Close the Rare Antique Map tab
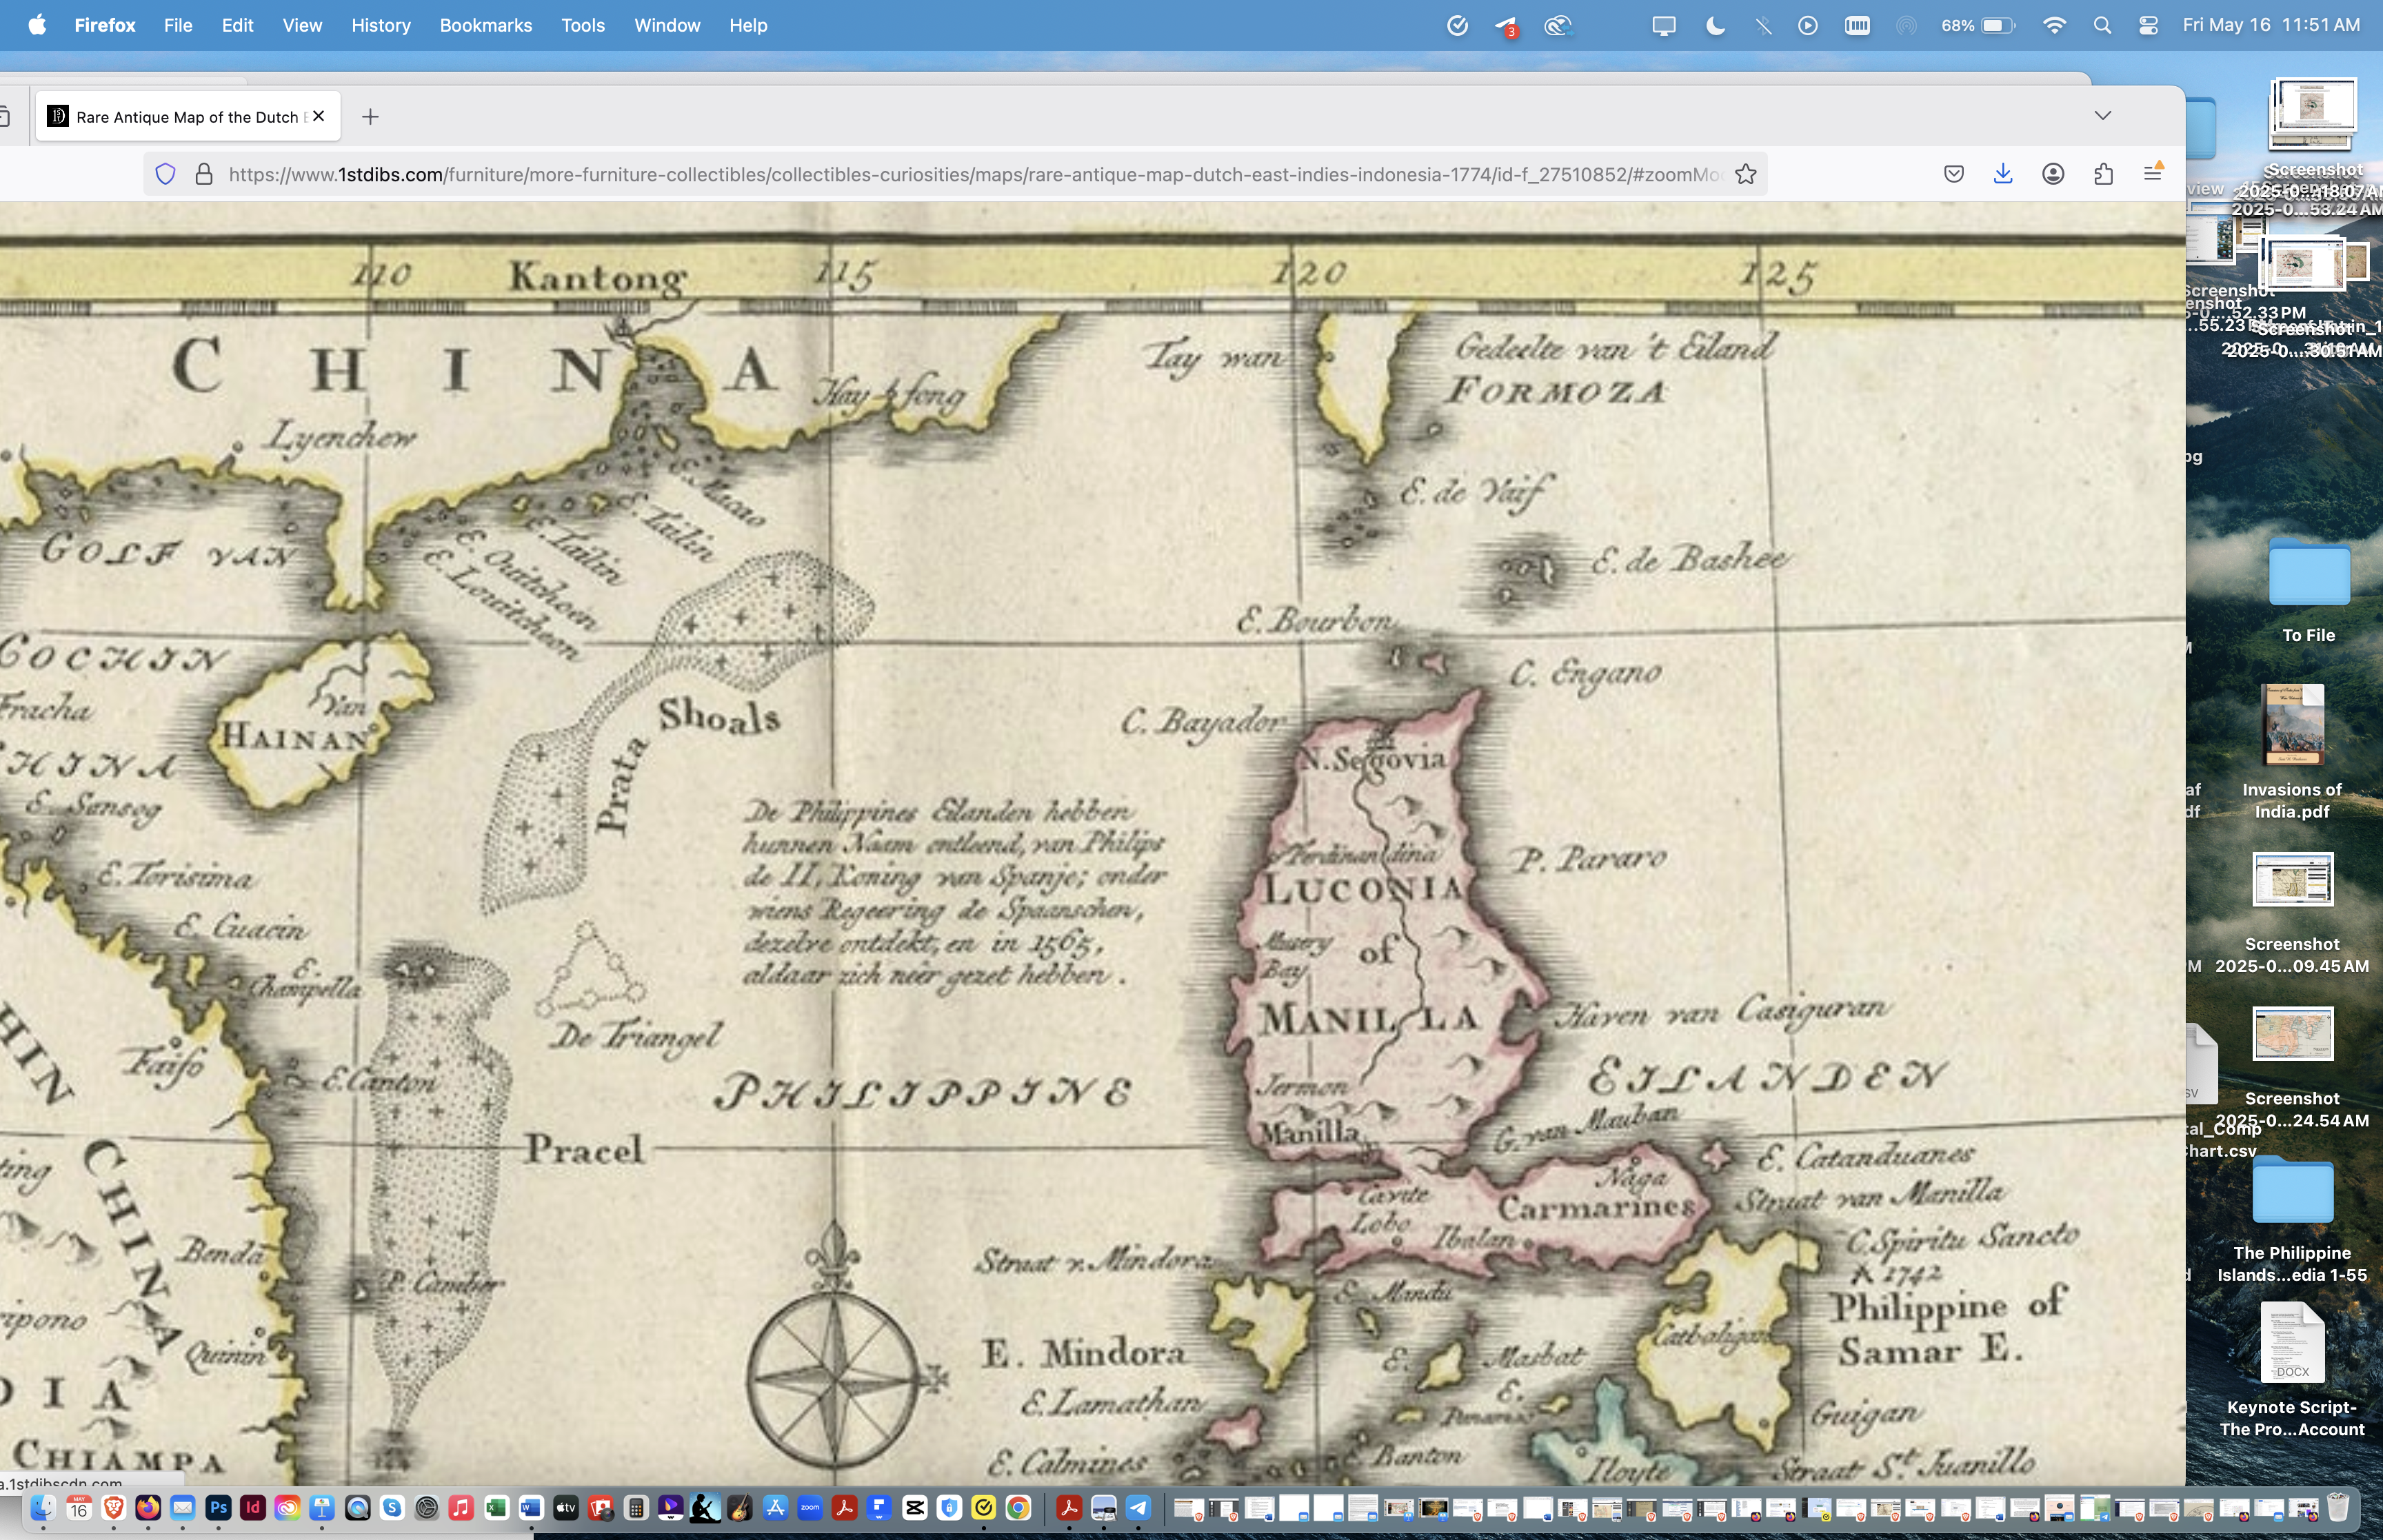This screenshot has width=2383, height=1540. click(319, 116)
